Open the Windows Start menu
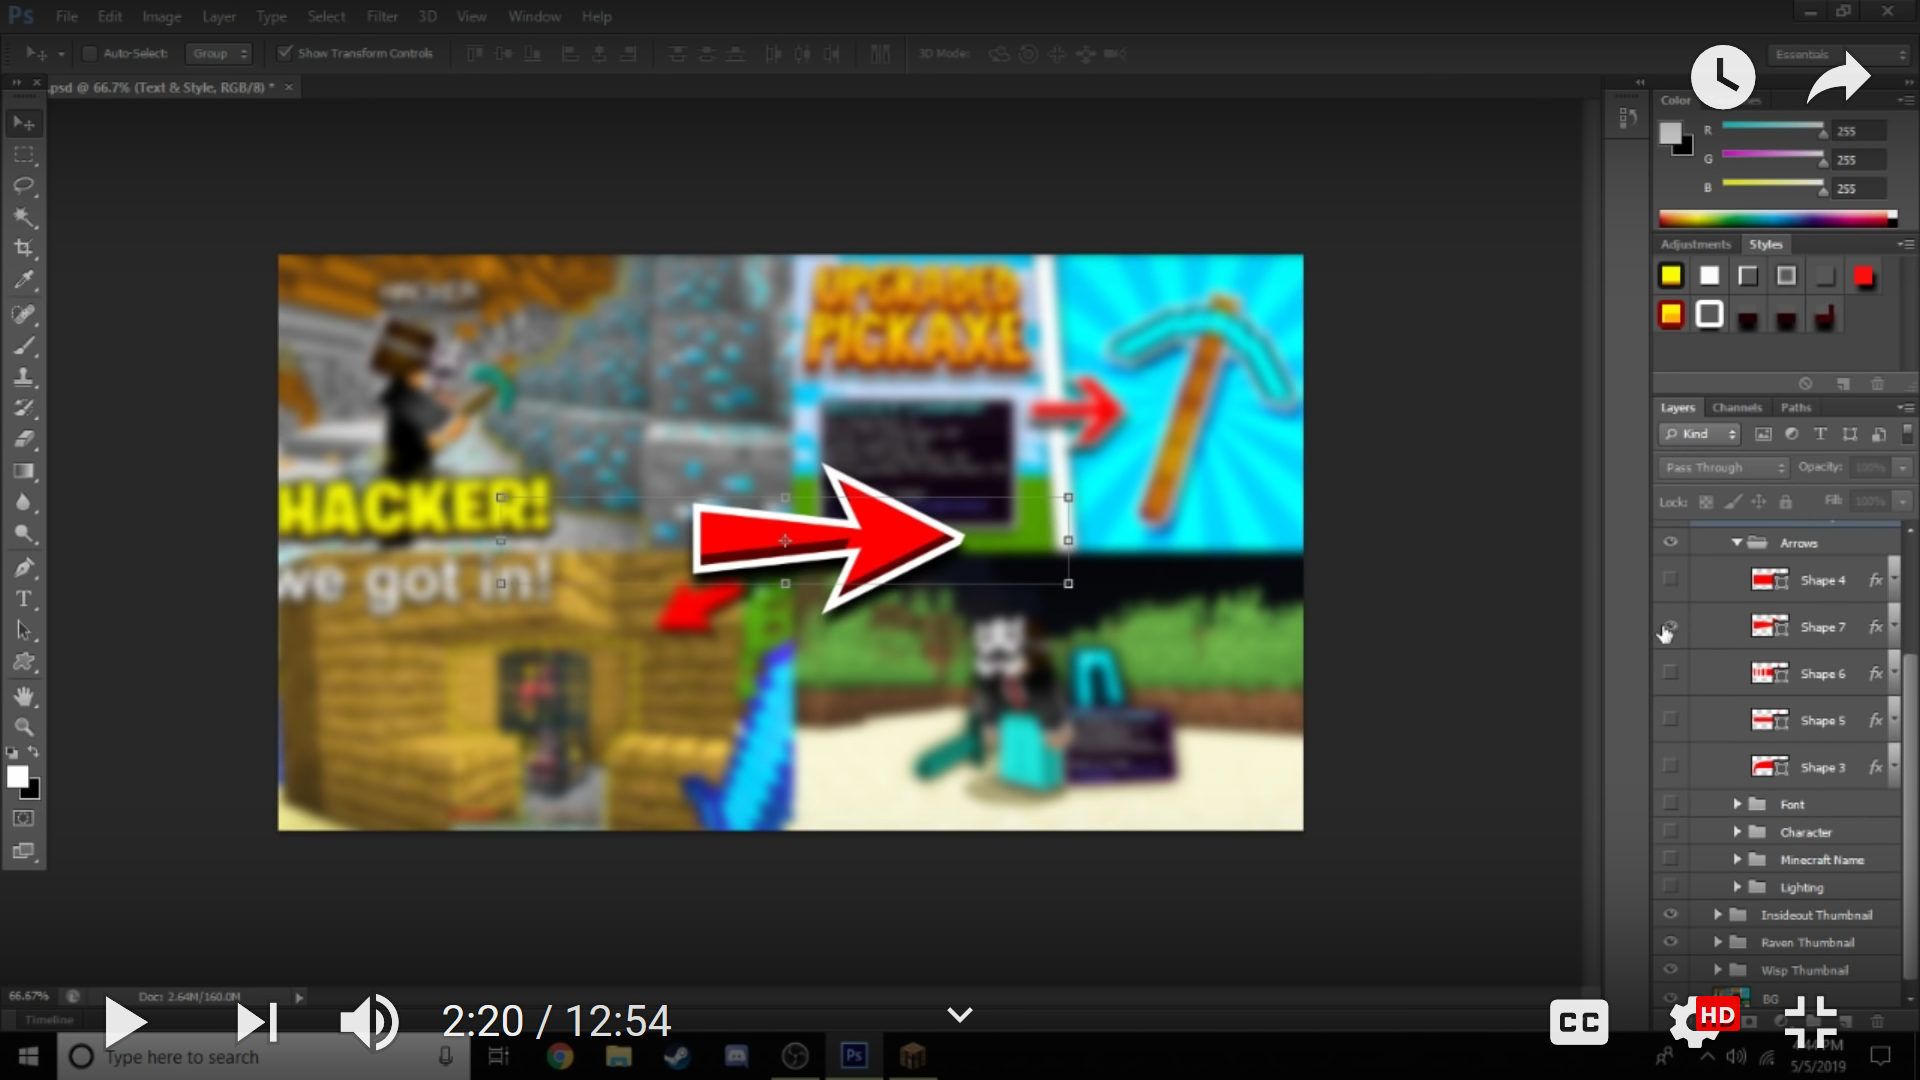 coord(28,1057)
